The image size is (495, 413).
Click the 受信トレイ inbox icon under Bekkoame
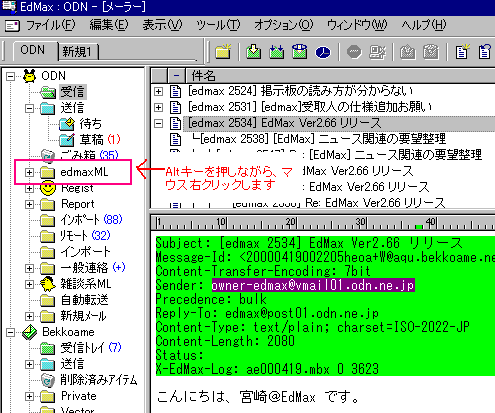tap(48, 348)
